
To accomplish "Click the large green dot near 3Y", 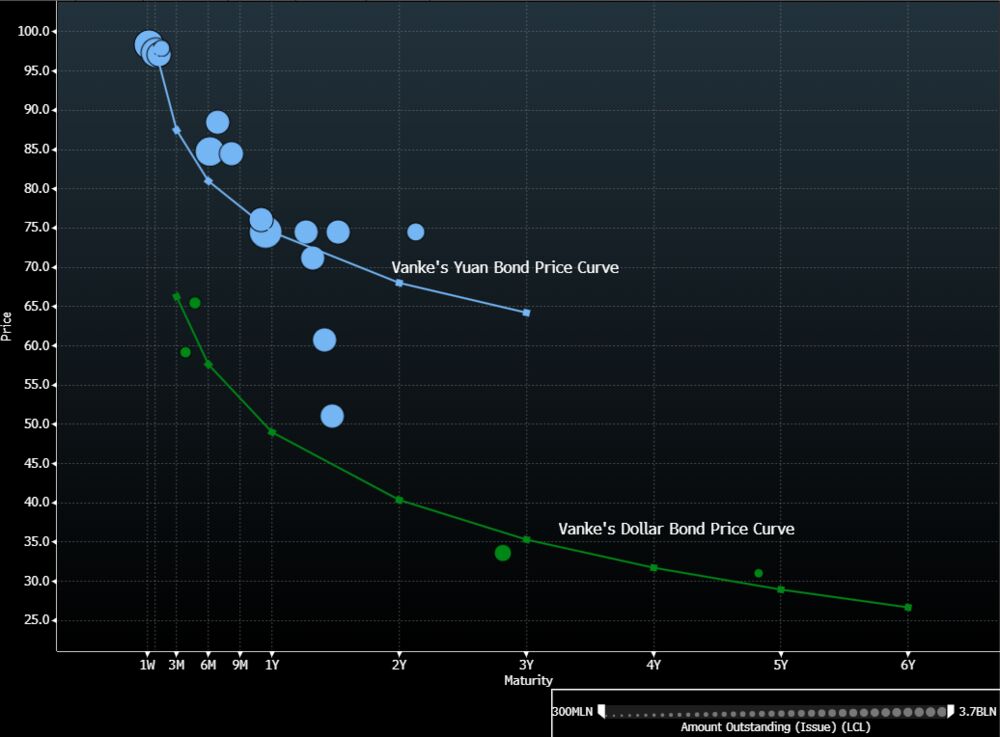I will point(503,553).
